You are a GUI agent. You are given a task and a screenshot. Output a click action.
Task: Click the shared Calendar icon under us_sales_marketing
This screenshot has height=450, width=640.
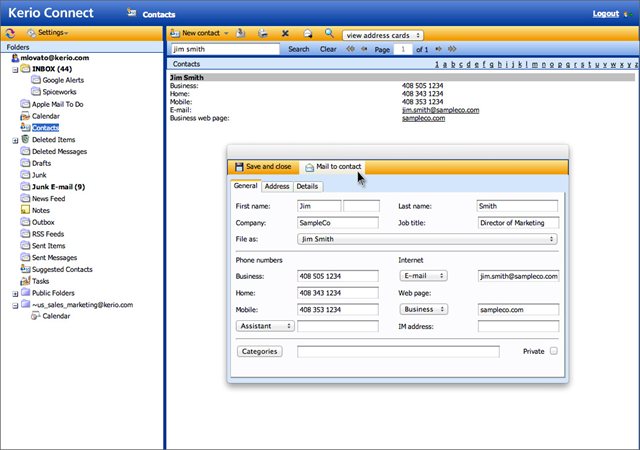pos(36,316)
